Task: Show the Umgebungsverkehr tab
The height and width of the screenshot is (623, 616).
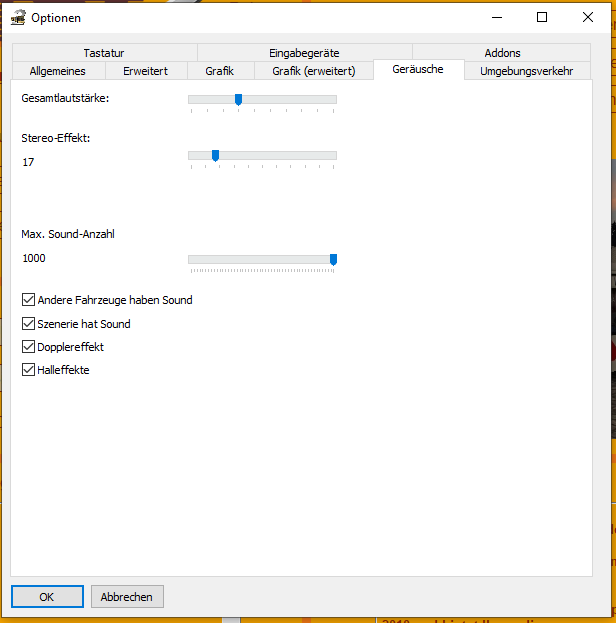Action: pyautogui.click(x=526, y=71)
